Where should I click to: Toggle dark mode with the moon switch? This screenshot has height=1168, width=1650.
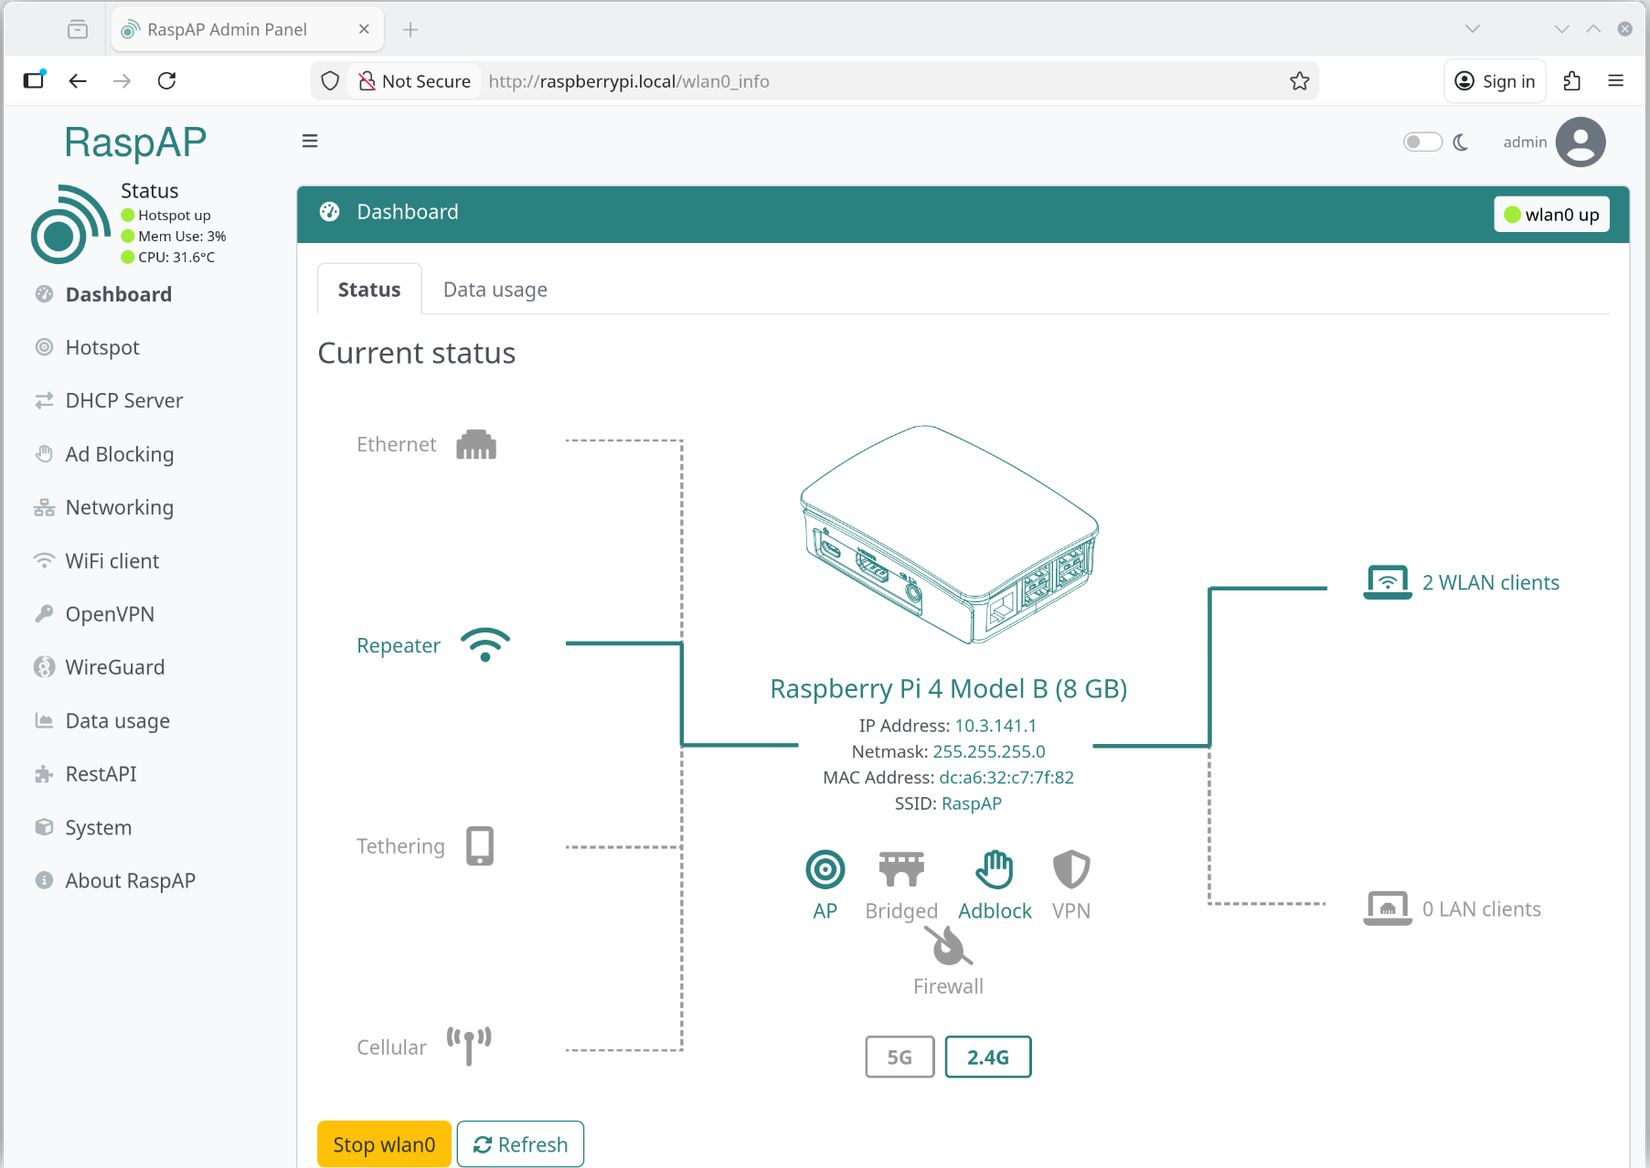click(1422, 141)
